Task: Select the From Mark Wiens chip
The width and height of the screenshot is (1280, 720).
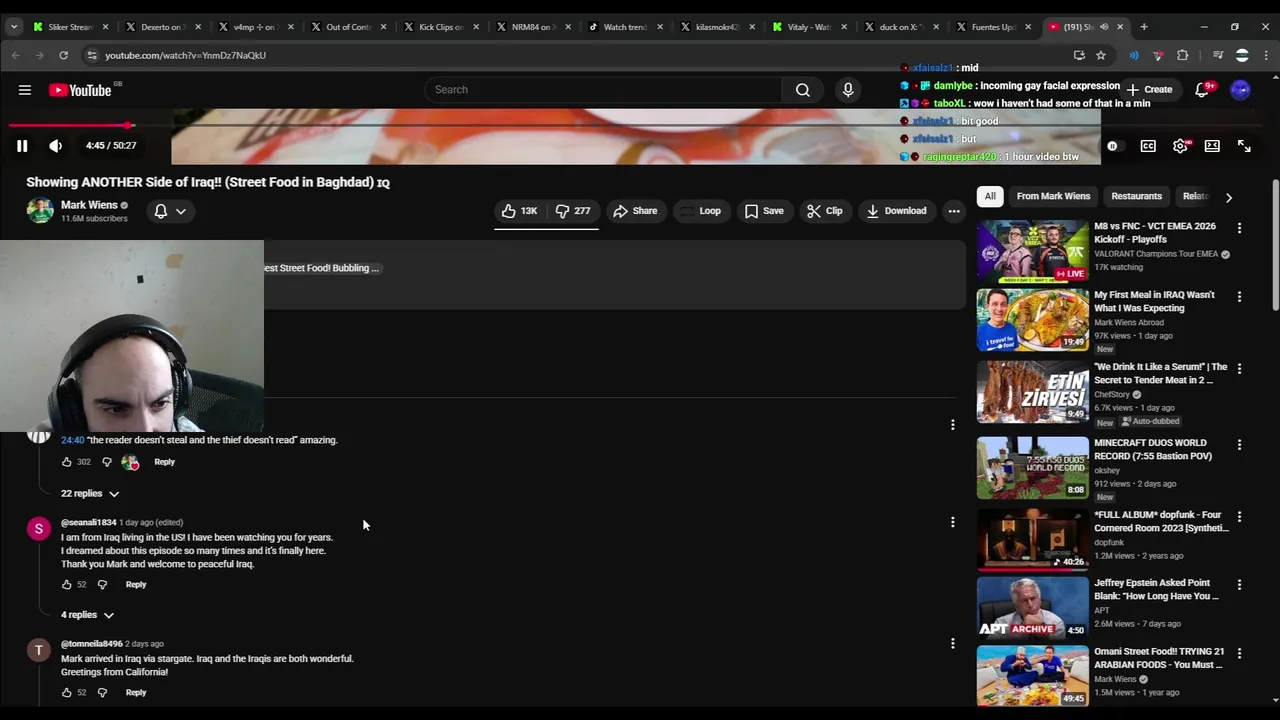Action: click(1053, 196)
